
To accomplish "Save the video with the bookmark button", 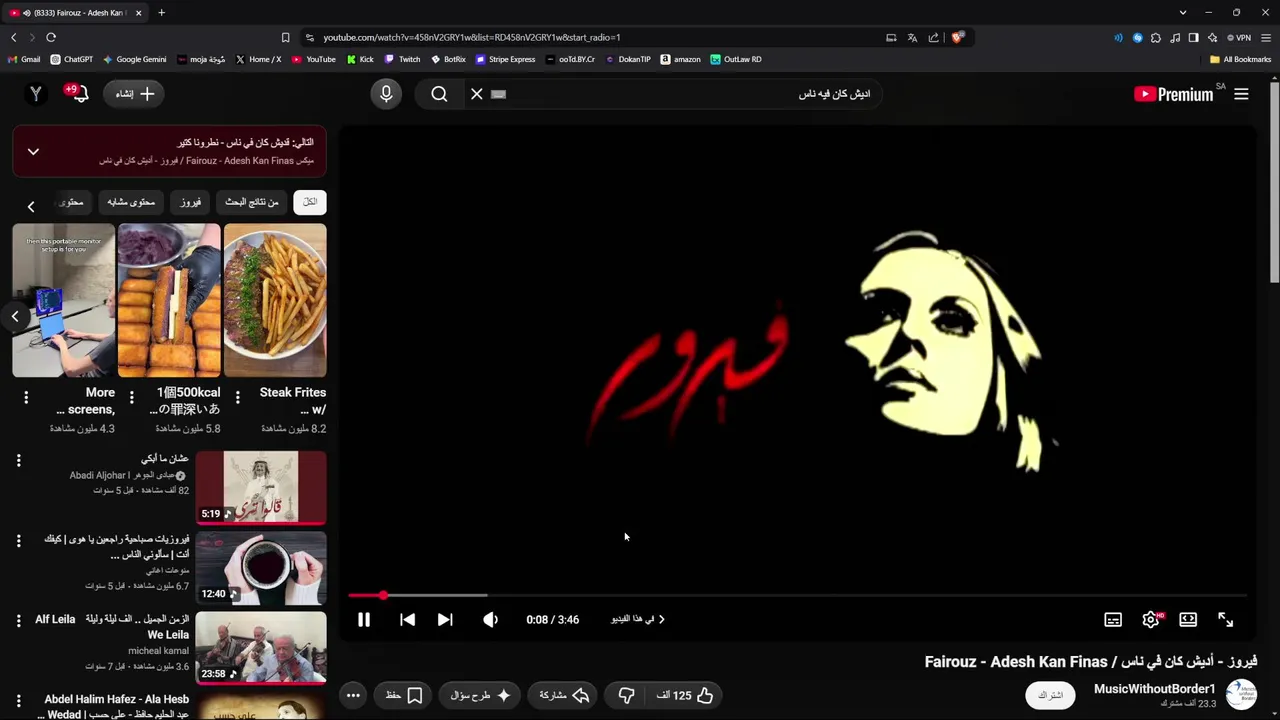I will 404,695.
